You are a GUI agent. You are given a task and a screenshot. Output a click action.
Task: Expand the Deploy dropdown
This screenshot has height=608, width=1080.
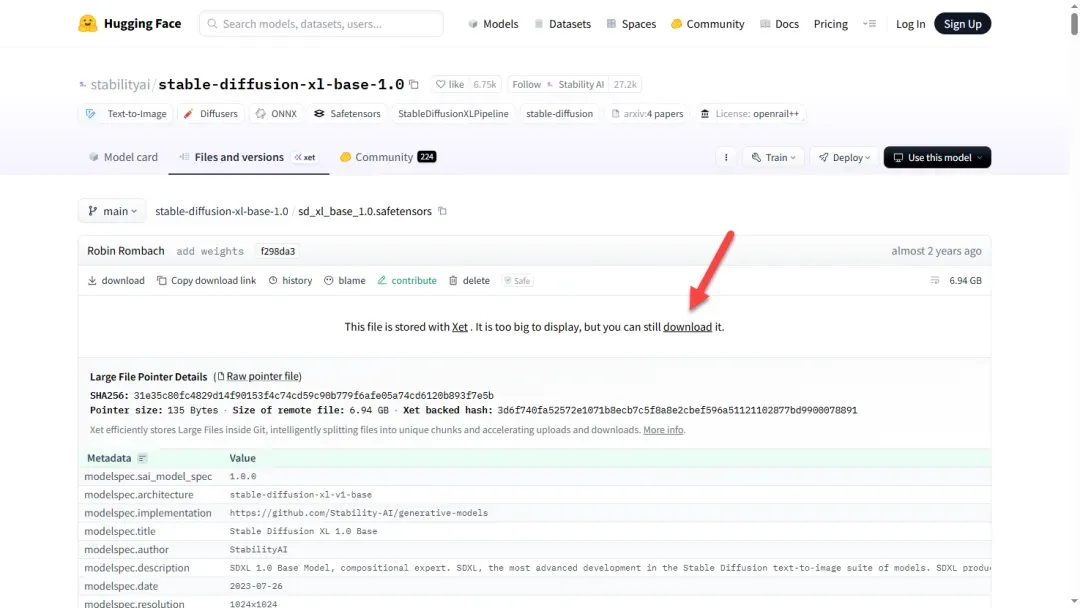pos(844,158)
